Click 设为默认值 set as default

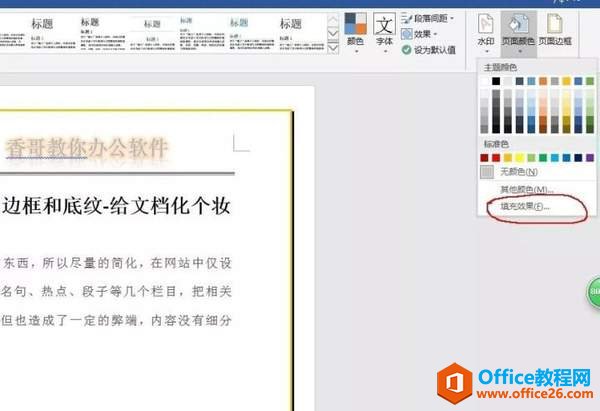pos(429,50)
